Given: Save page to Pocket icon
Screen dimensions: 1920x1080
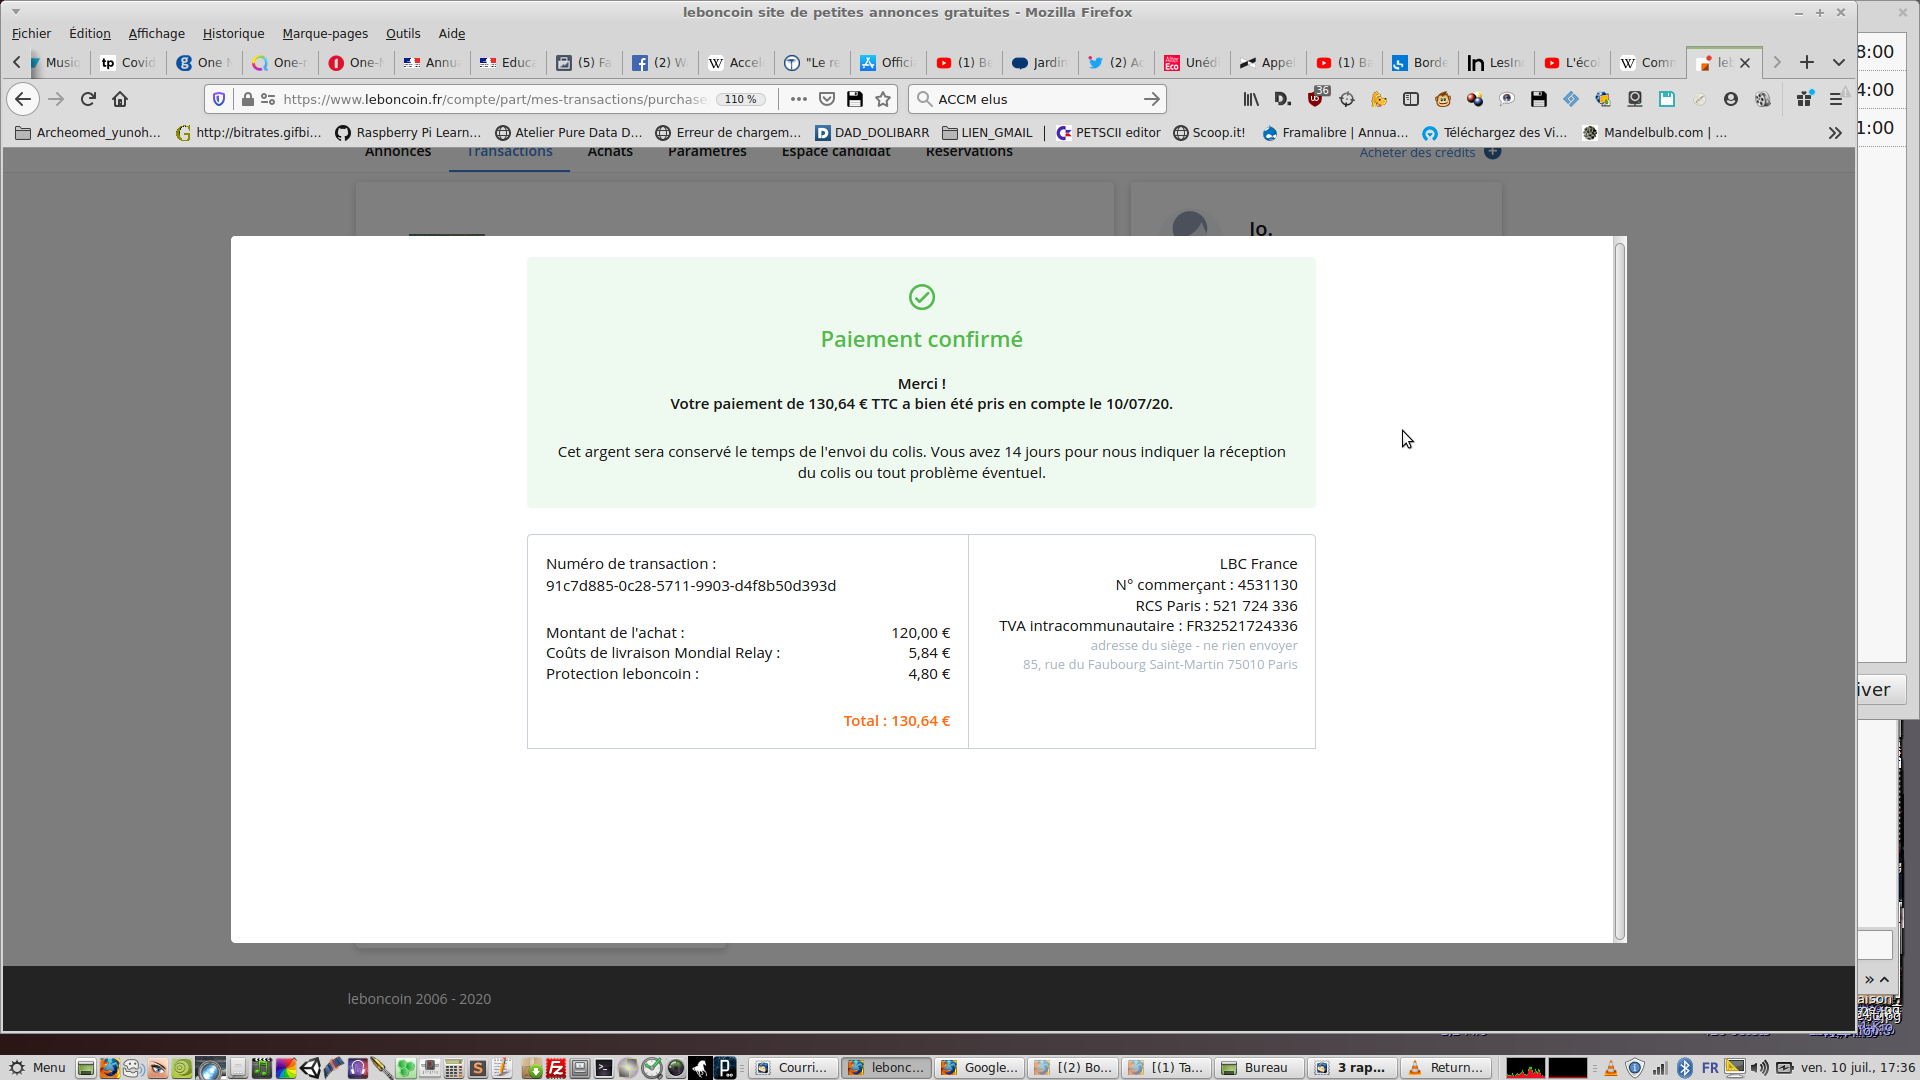Looking at the screenshot, I should [x=827, y=99].
